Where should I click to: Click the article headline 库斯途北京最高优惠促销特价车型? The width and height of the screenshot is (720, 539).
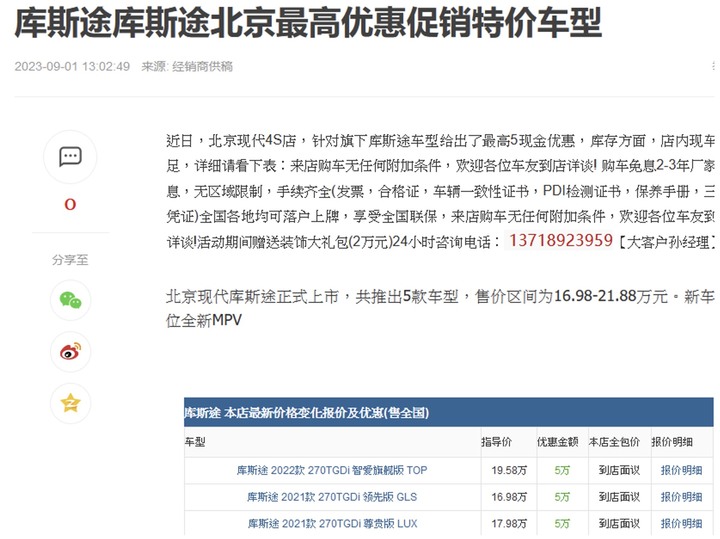tap(308, 22)
